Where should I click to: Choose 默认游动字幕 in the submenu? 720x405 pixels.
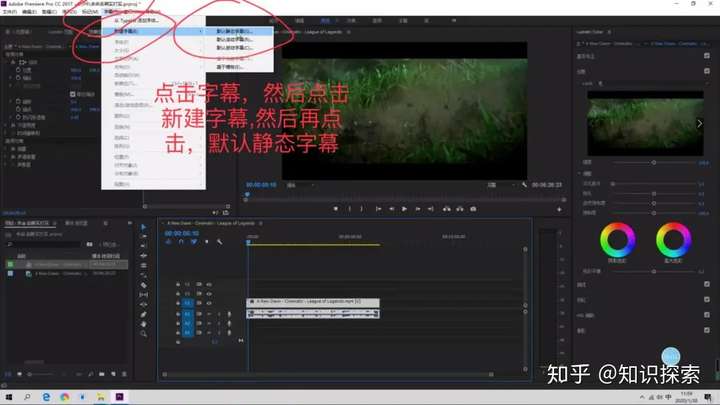239,48
